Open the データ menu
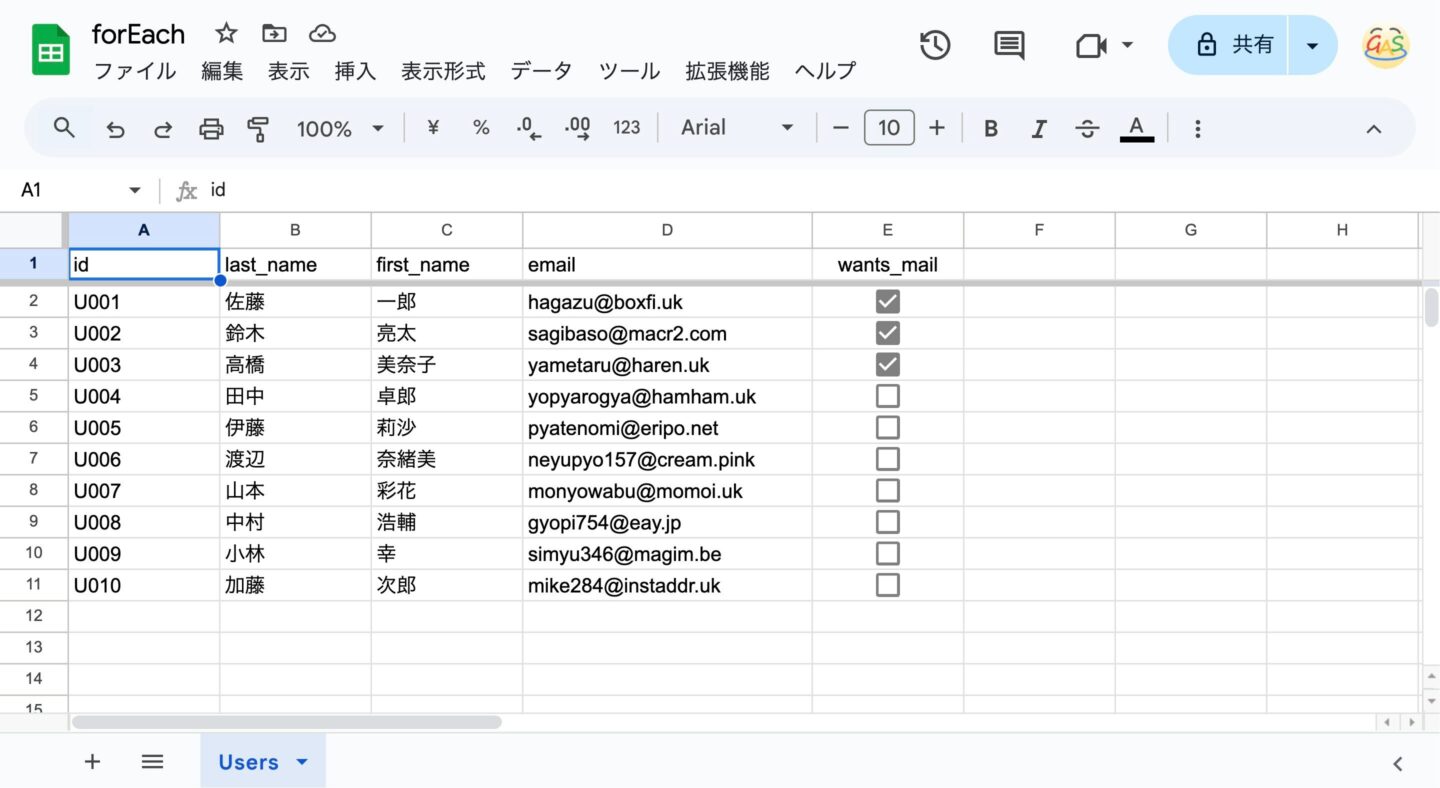 click(x=541, y=70)
